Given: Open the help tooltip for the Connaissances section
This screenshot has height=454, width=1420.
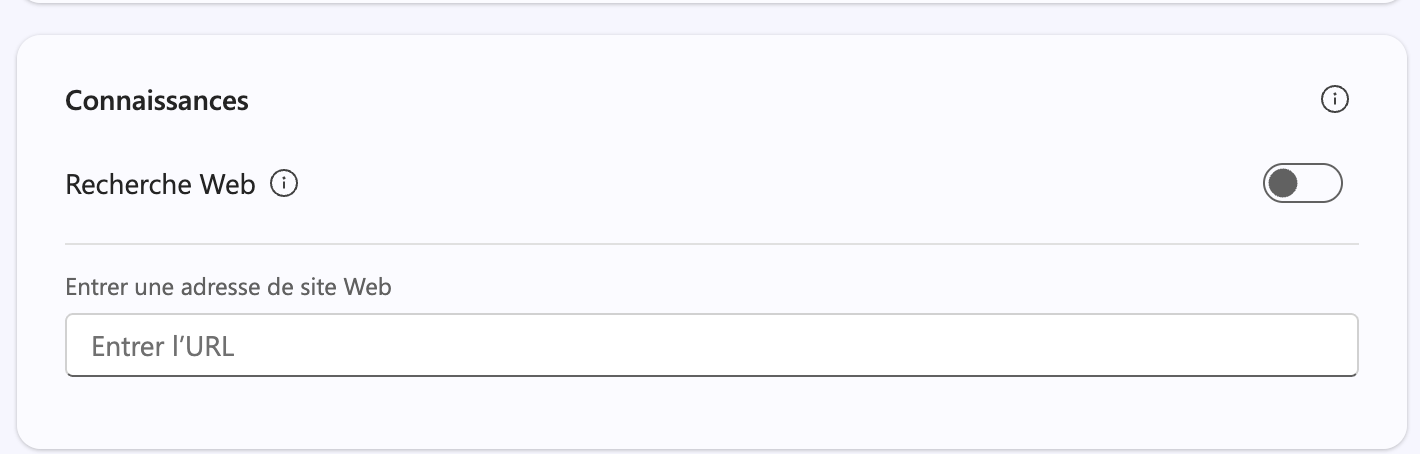Looking at the screenshot, I should click(x=1335, y=100).
